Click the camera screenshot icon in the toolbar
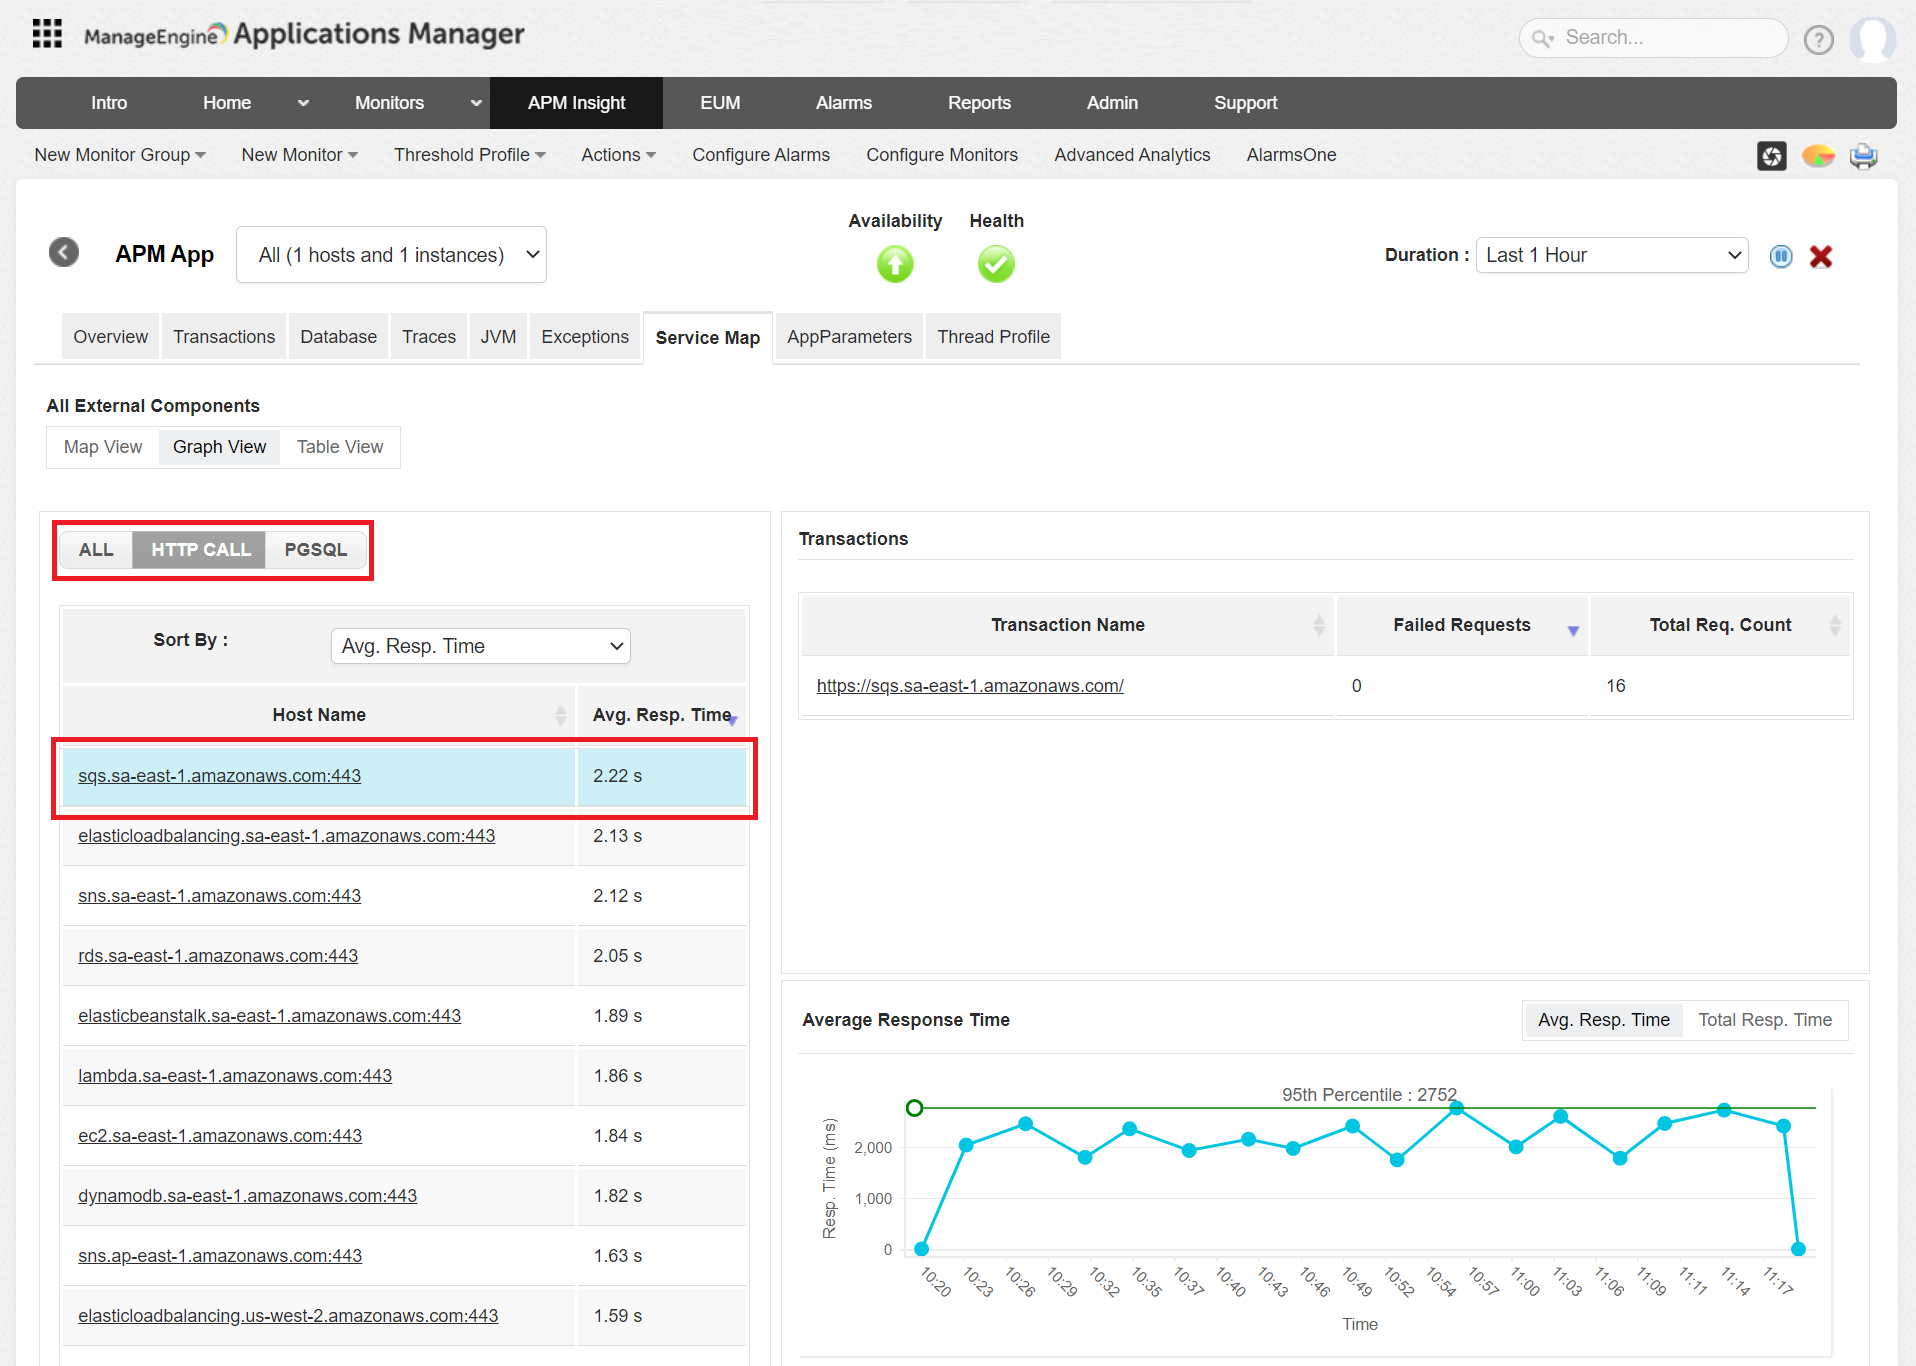 point(1771,156)
